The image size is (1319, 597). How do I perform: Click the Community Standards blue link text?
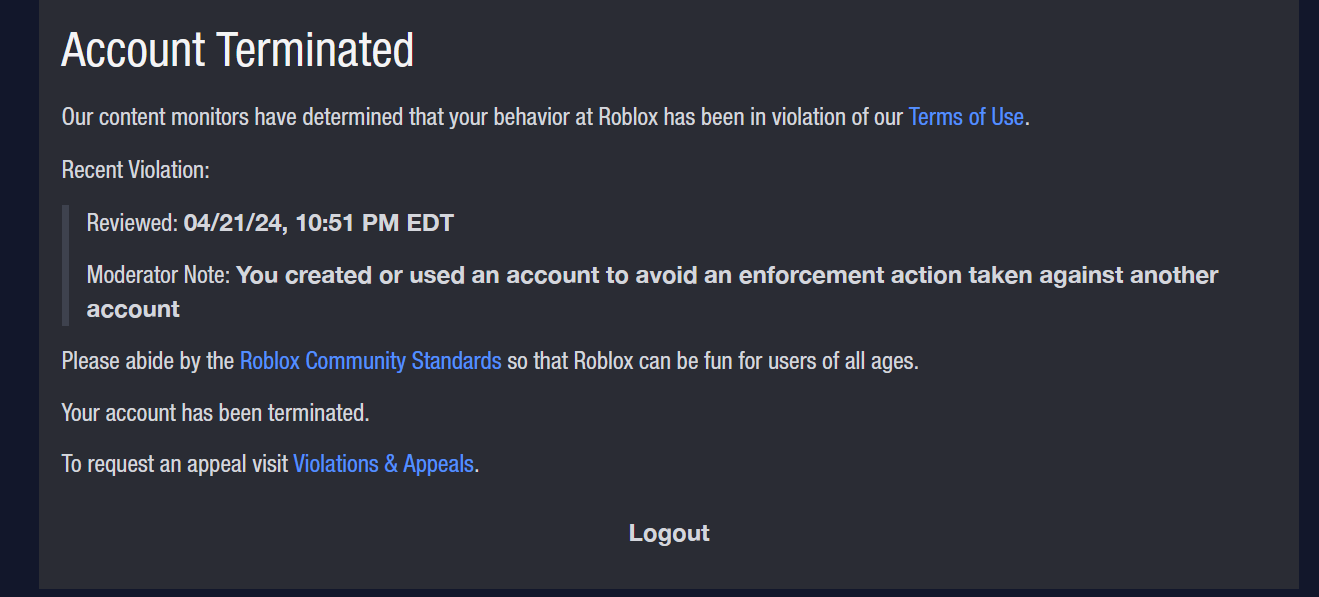tap(370, 360)
